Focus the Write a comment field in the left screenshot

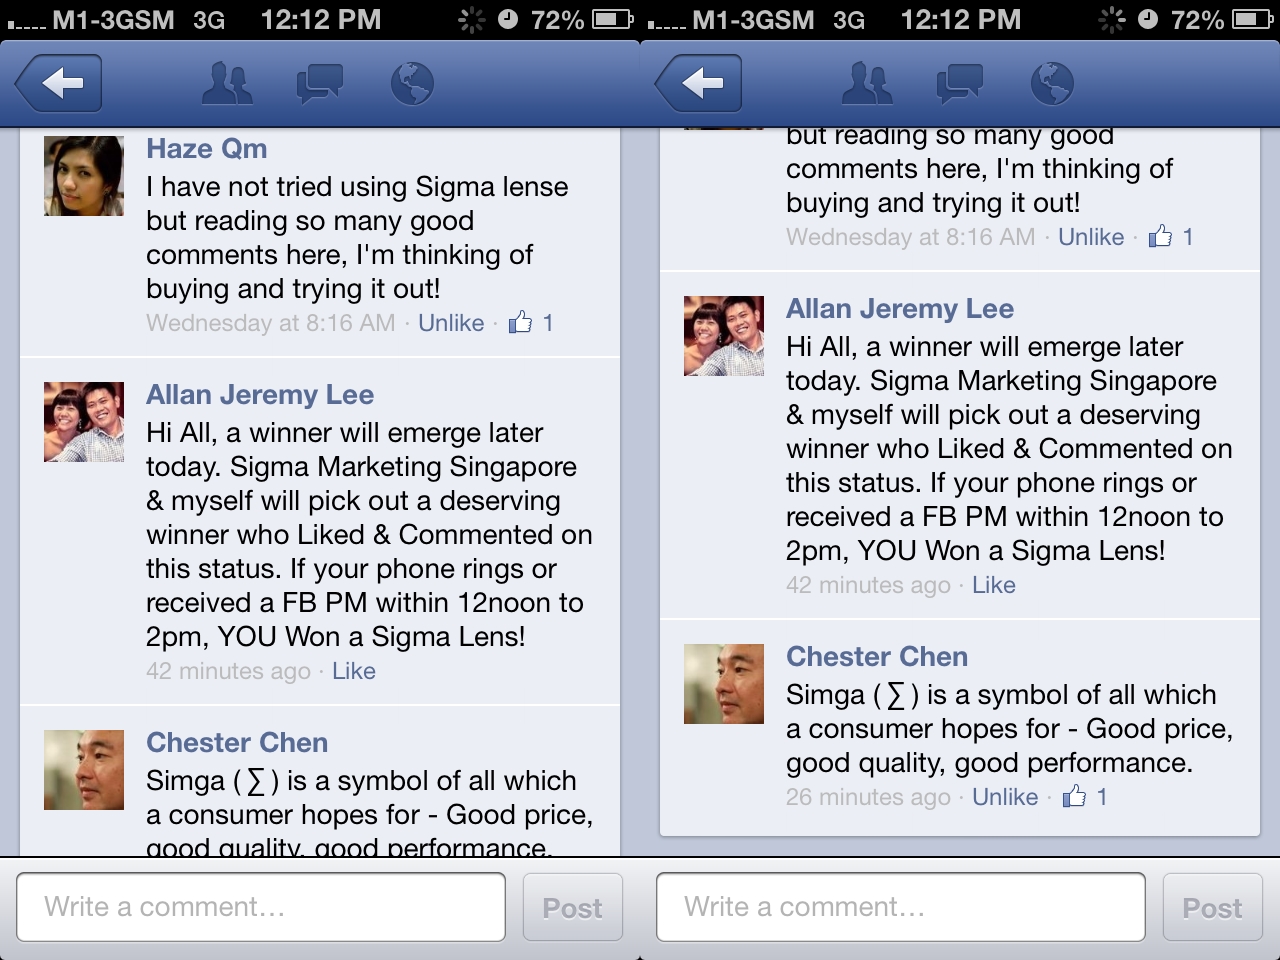click(261, 907)
